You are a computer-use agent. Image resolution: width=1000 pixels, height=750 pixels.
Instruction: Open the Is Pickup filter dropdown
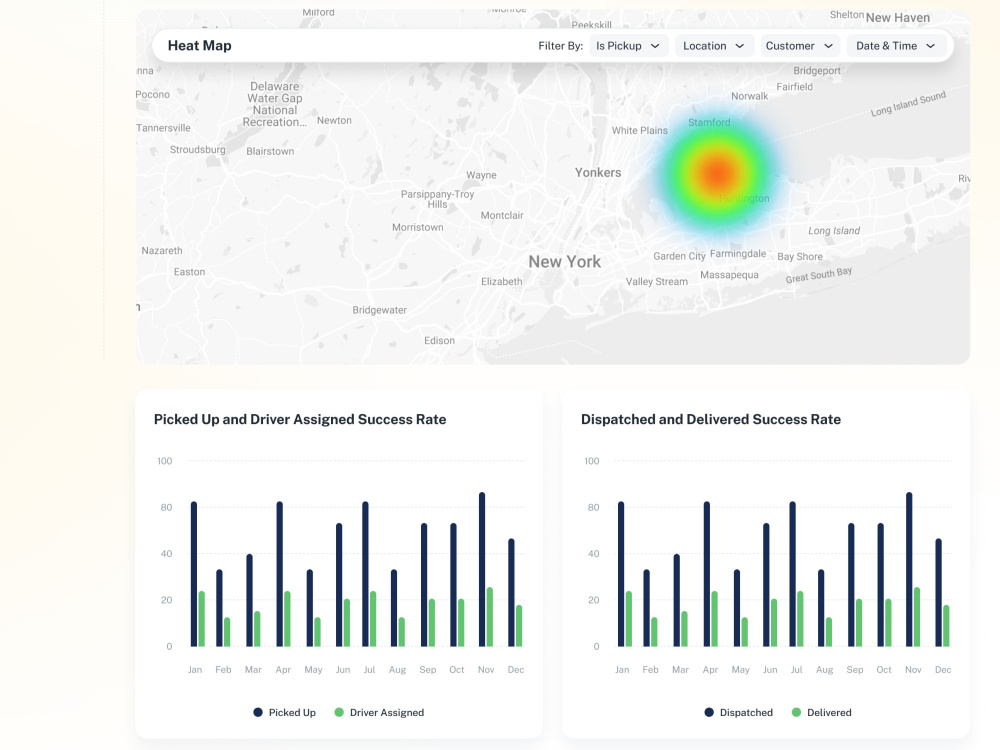point(628,46)
